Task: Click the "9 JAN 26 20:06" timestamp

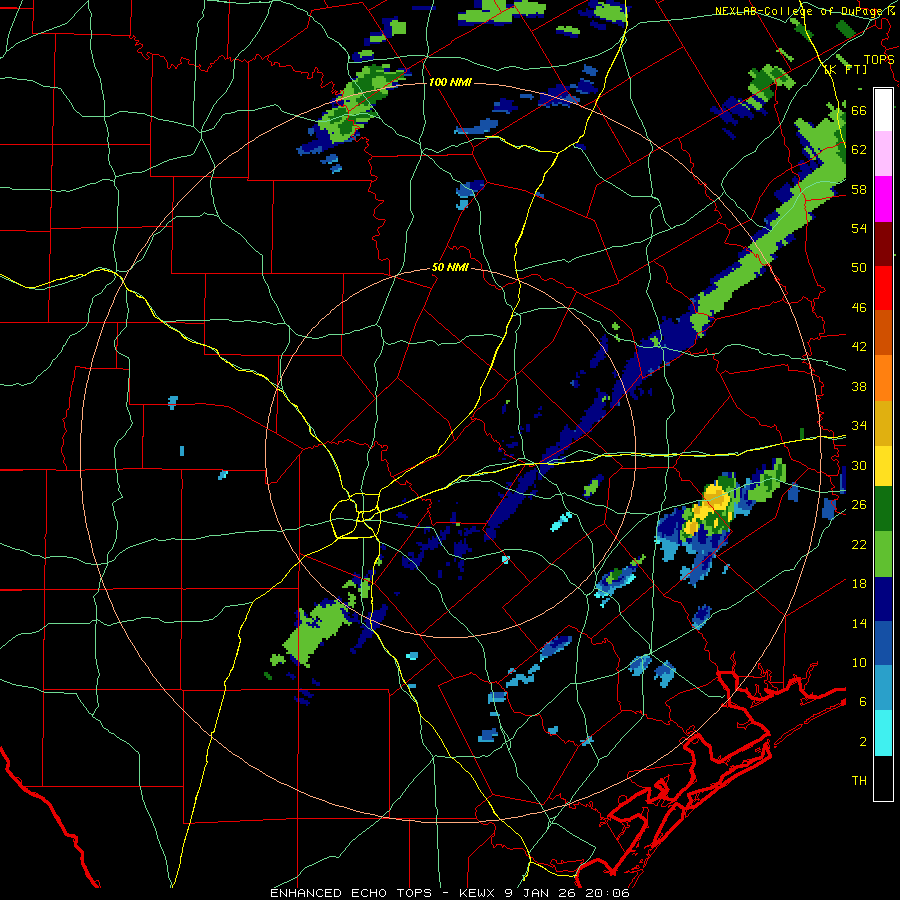Action: click(568, 893)
